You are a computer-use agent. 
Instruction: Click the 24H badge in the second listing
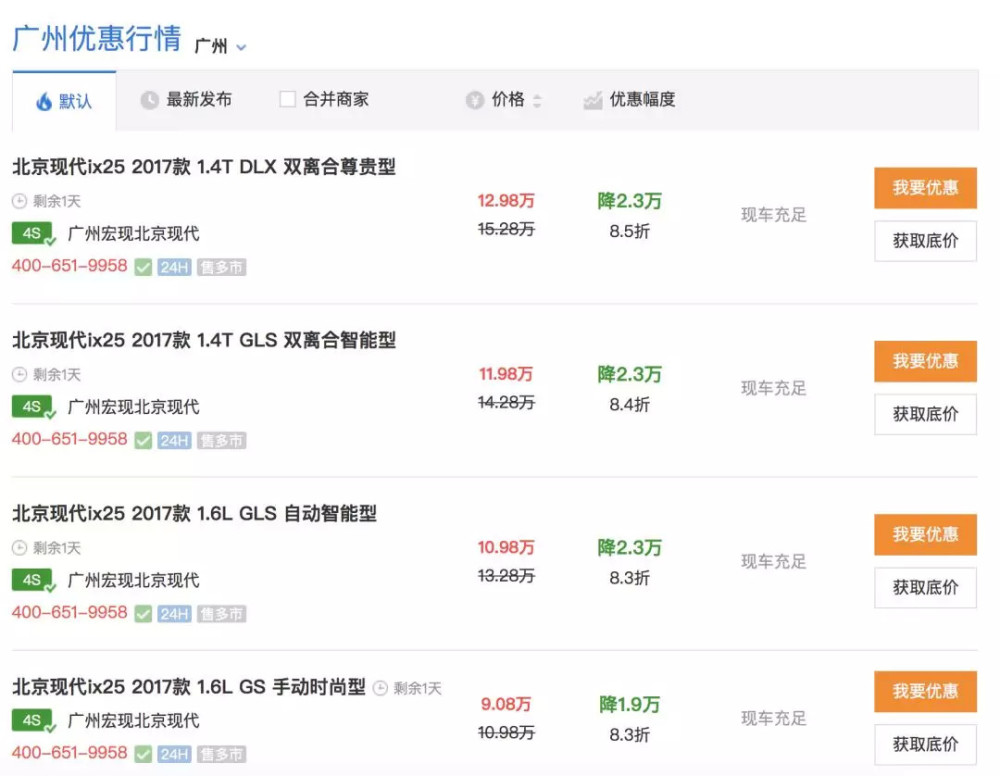174,440
